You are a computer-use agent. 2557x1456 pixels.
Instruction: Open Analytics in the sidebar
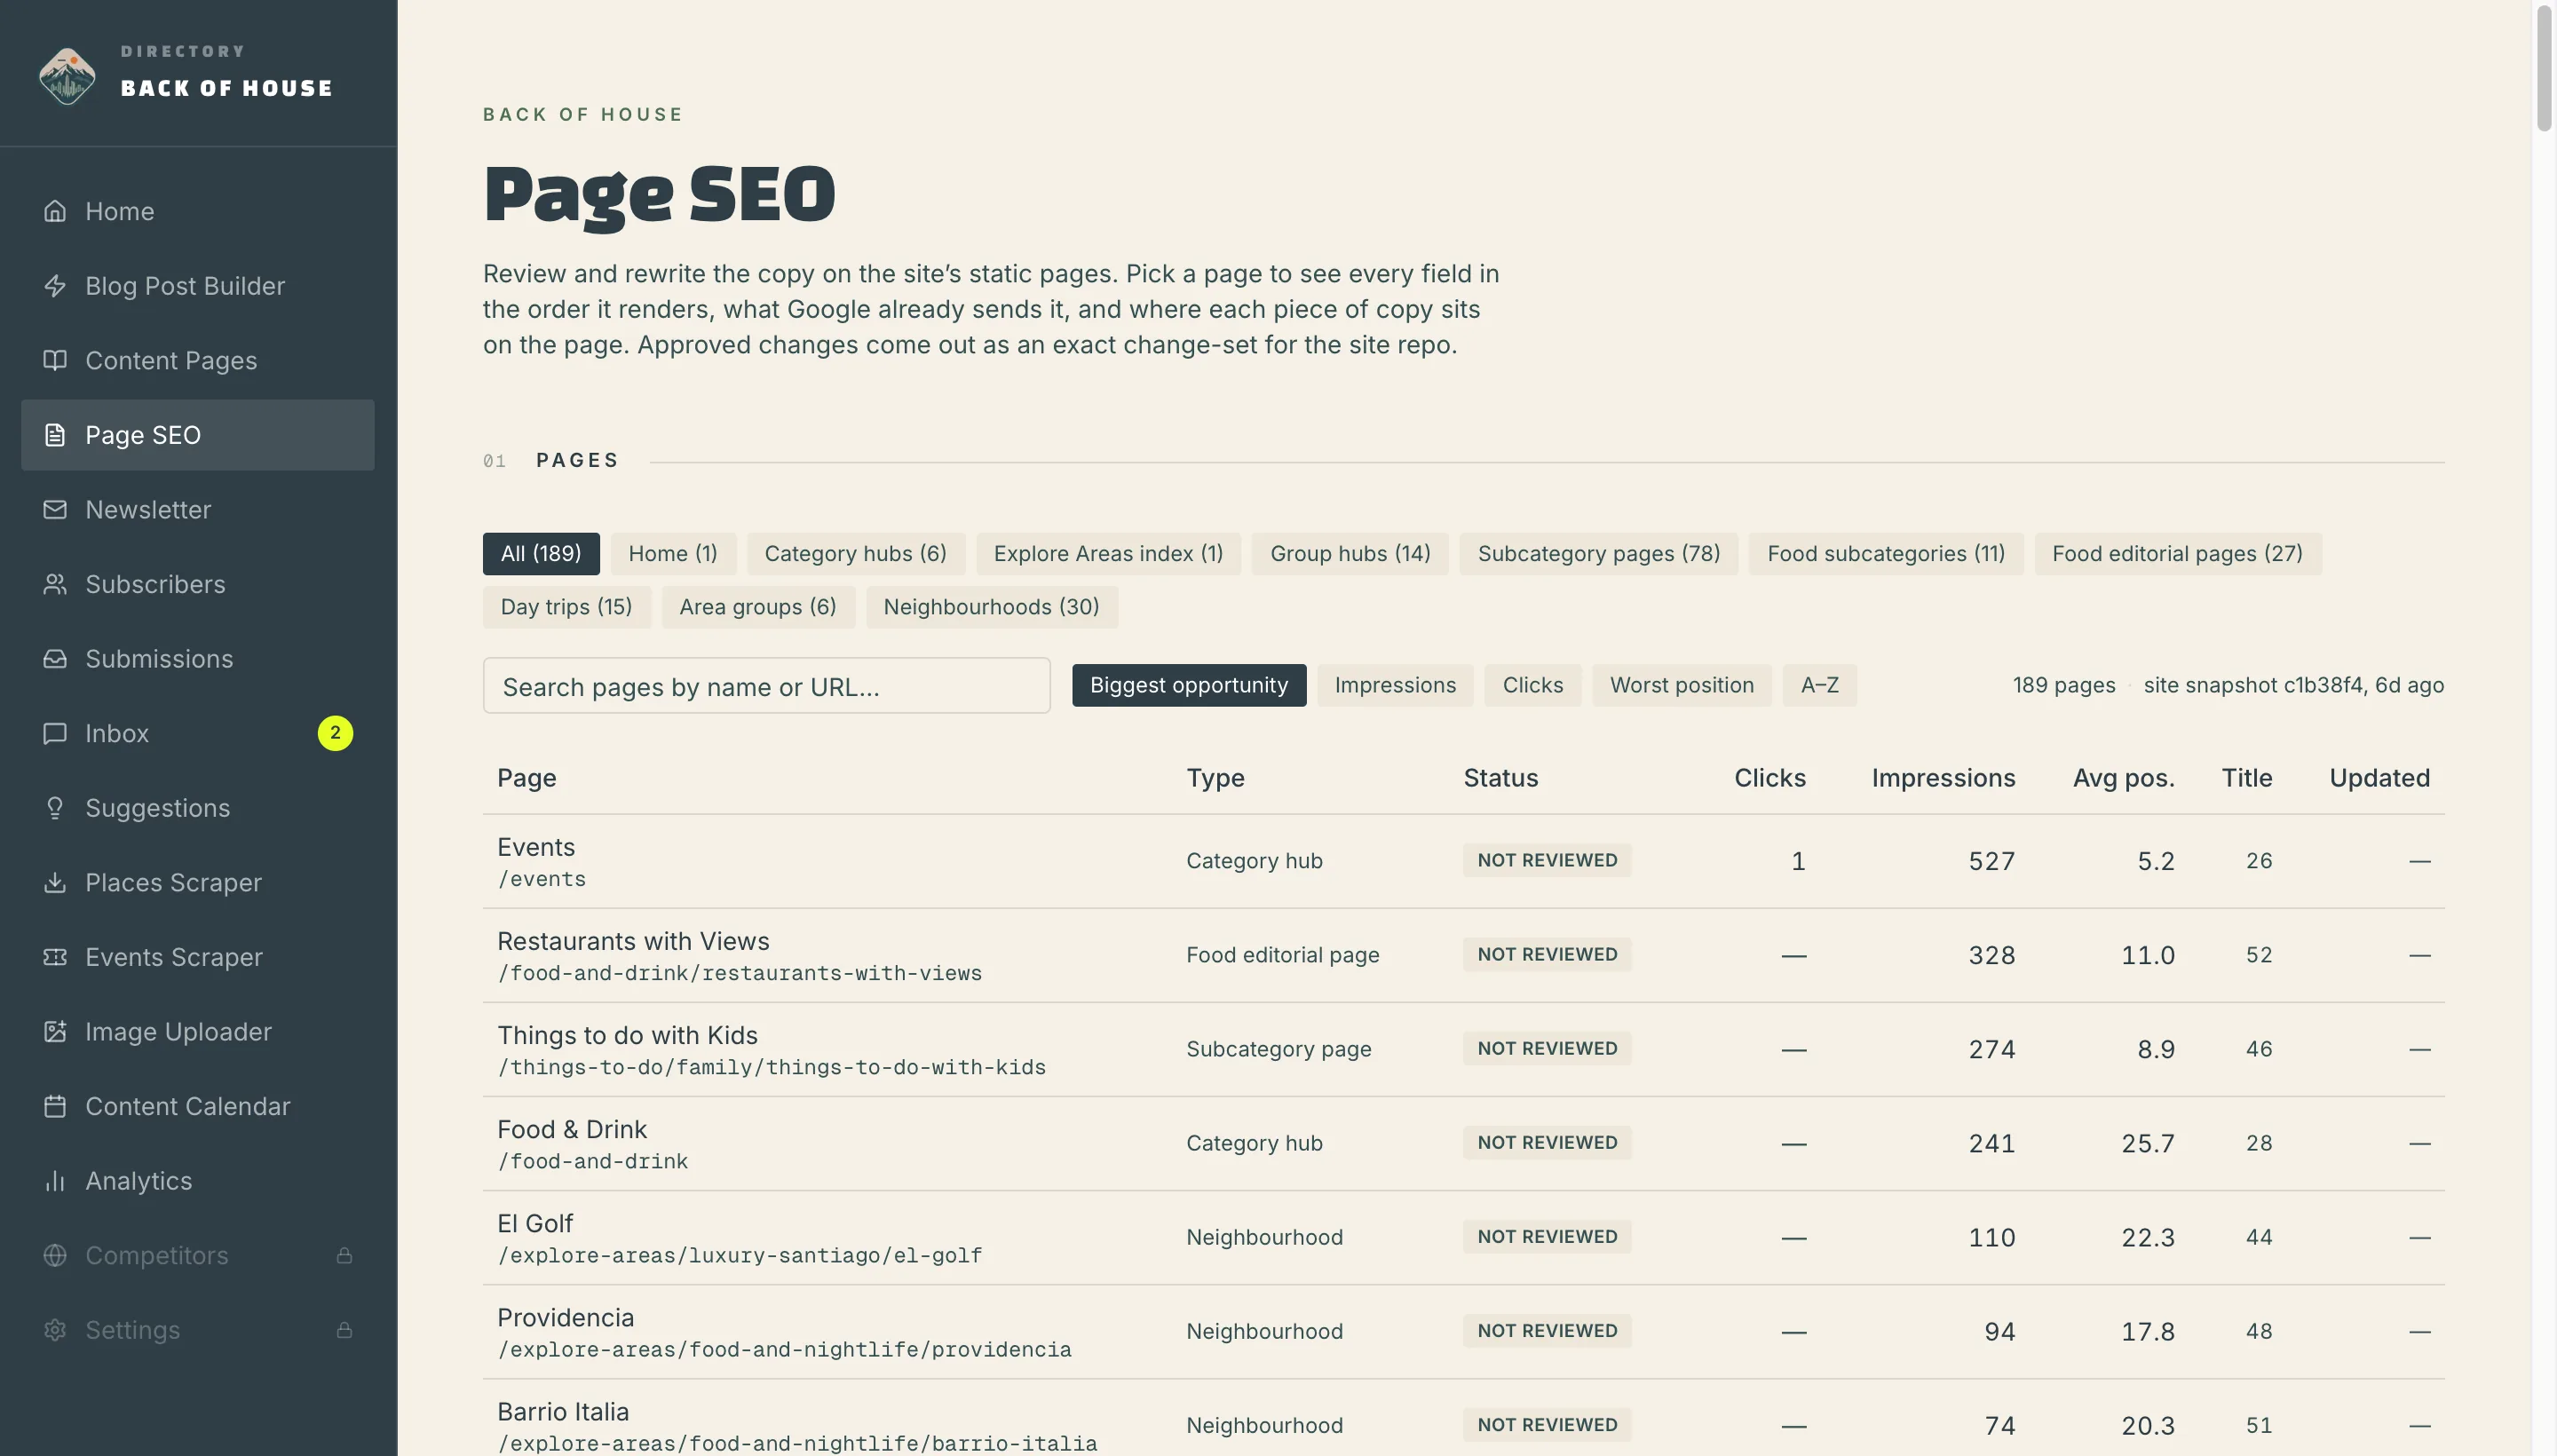[198, 1181]
